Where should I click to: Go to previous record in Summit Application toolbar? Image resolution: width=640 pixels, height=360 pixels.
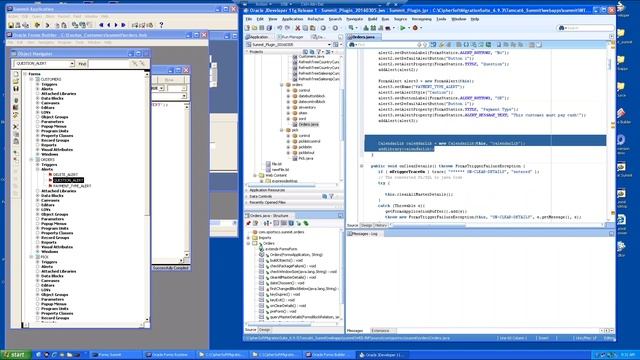click(109, 25)
